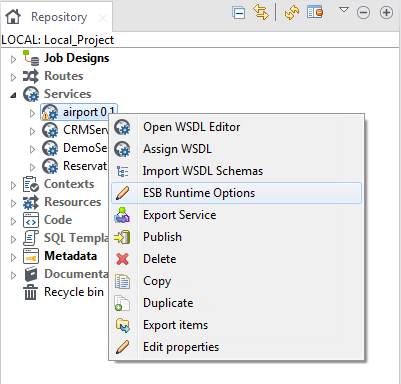The width and height of the screenshot is (401, 384).
Task: Click LOCAL: Local_Project label
Action: (58, 40)
